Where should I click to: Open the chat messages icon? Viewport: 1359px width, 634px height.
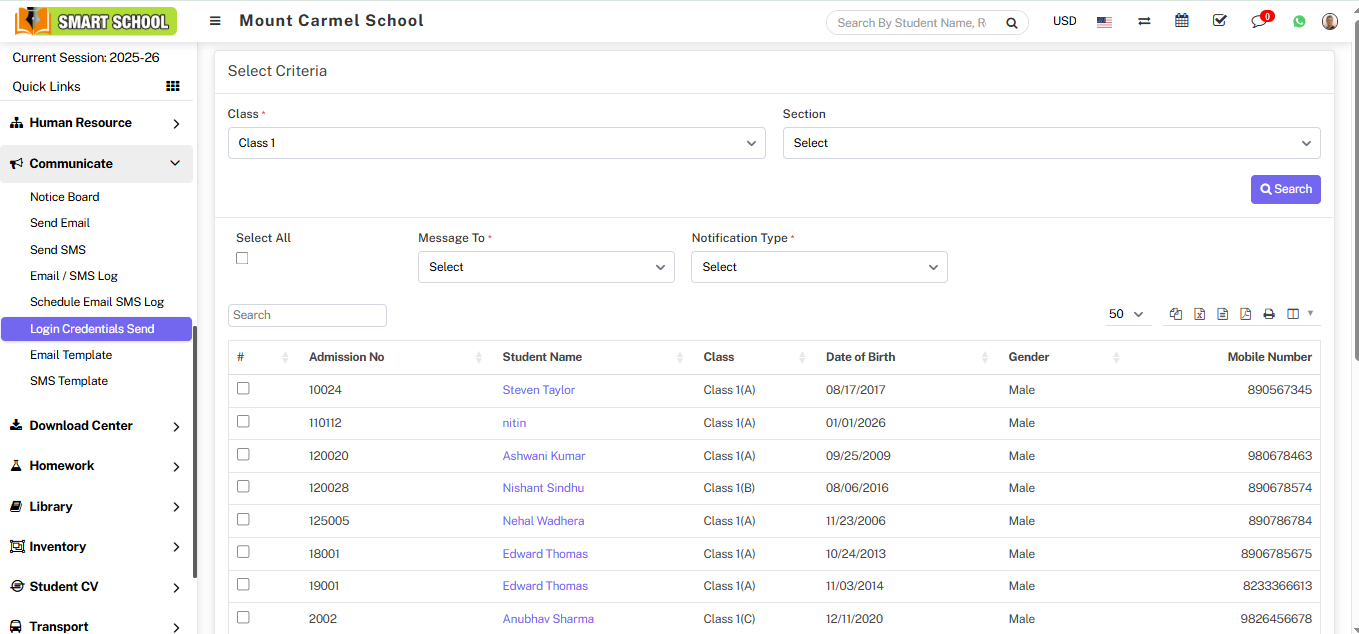tap(1259, 21)
